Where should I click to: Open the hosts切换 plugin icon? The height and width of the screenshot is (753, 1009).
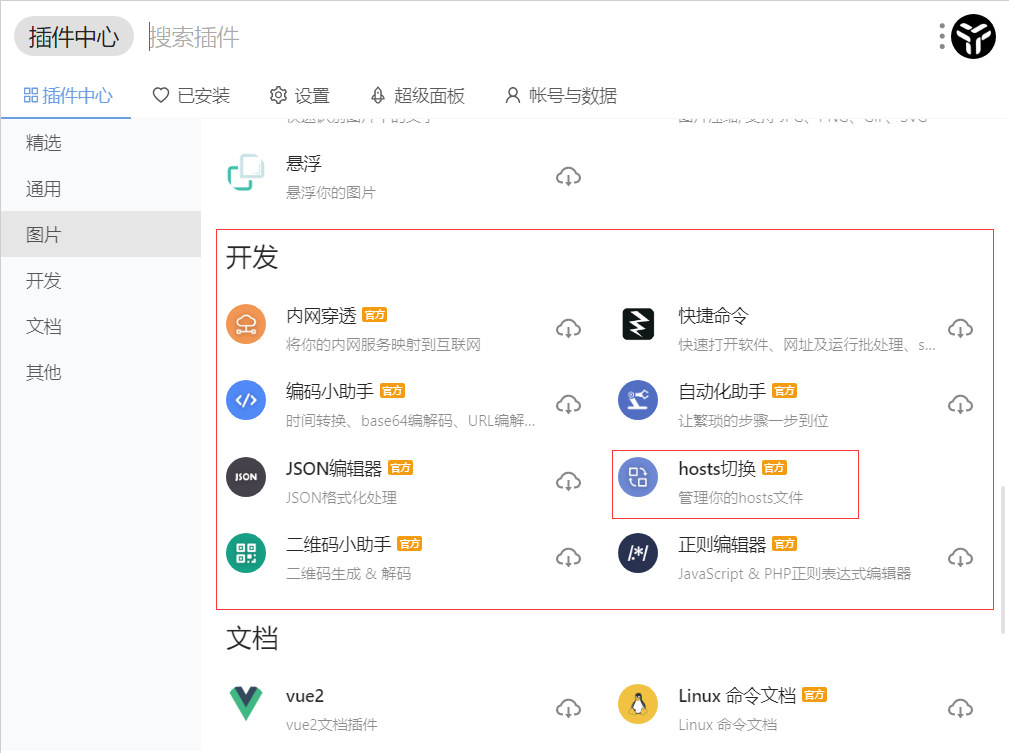638,478
